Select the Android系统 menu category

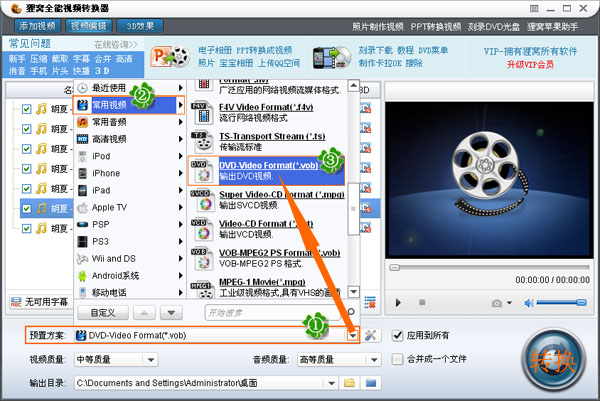129,275
